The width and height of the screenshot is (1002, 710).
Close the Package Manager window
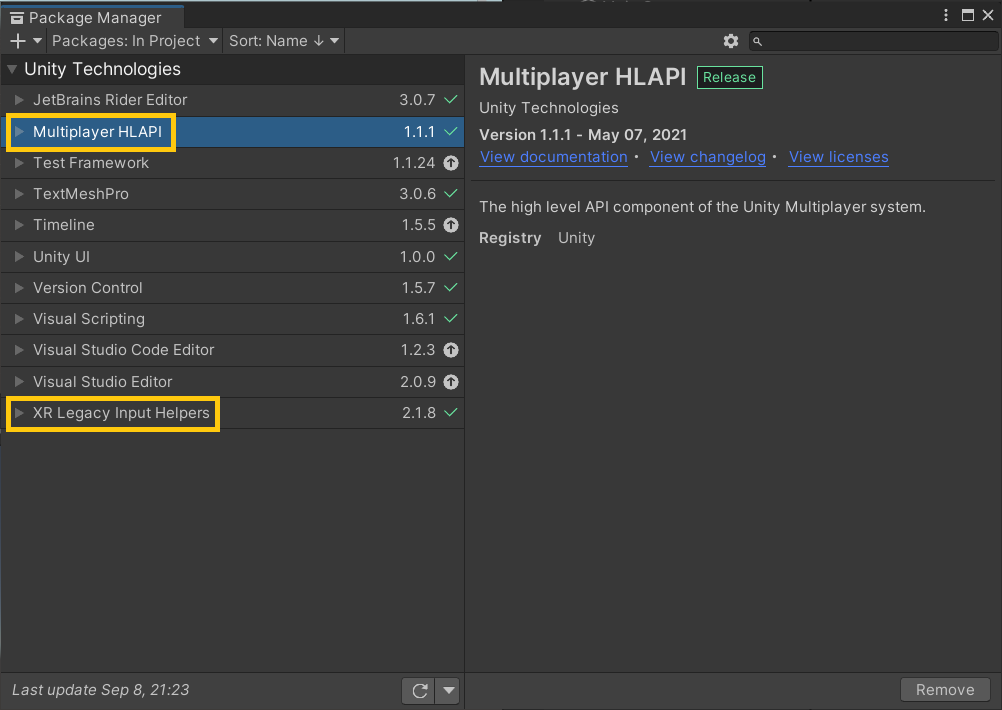pos(988,15)
